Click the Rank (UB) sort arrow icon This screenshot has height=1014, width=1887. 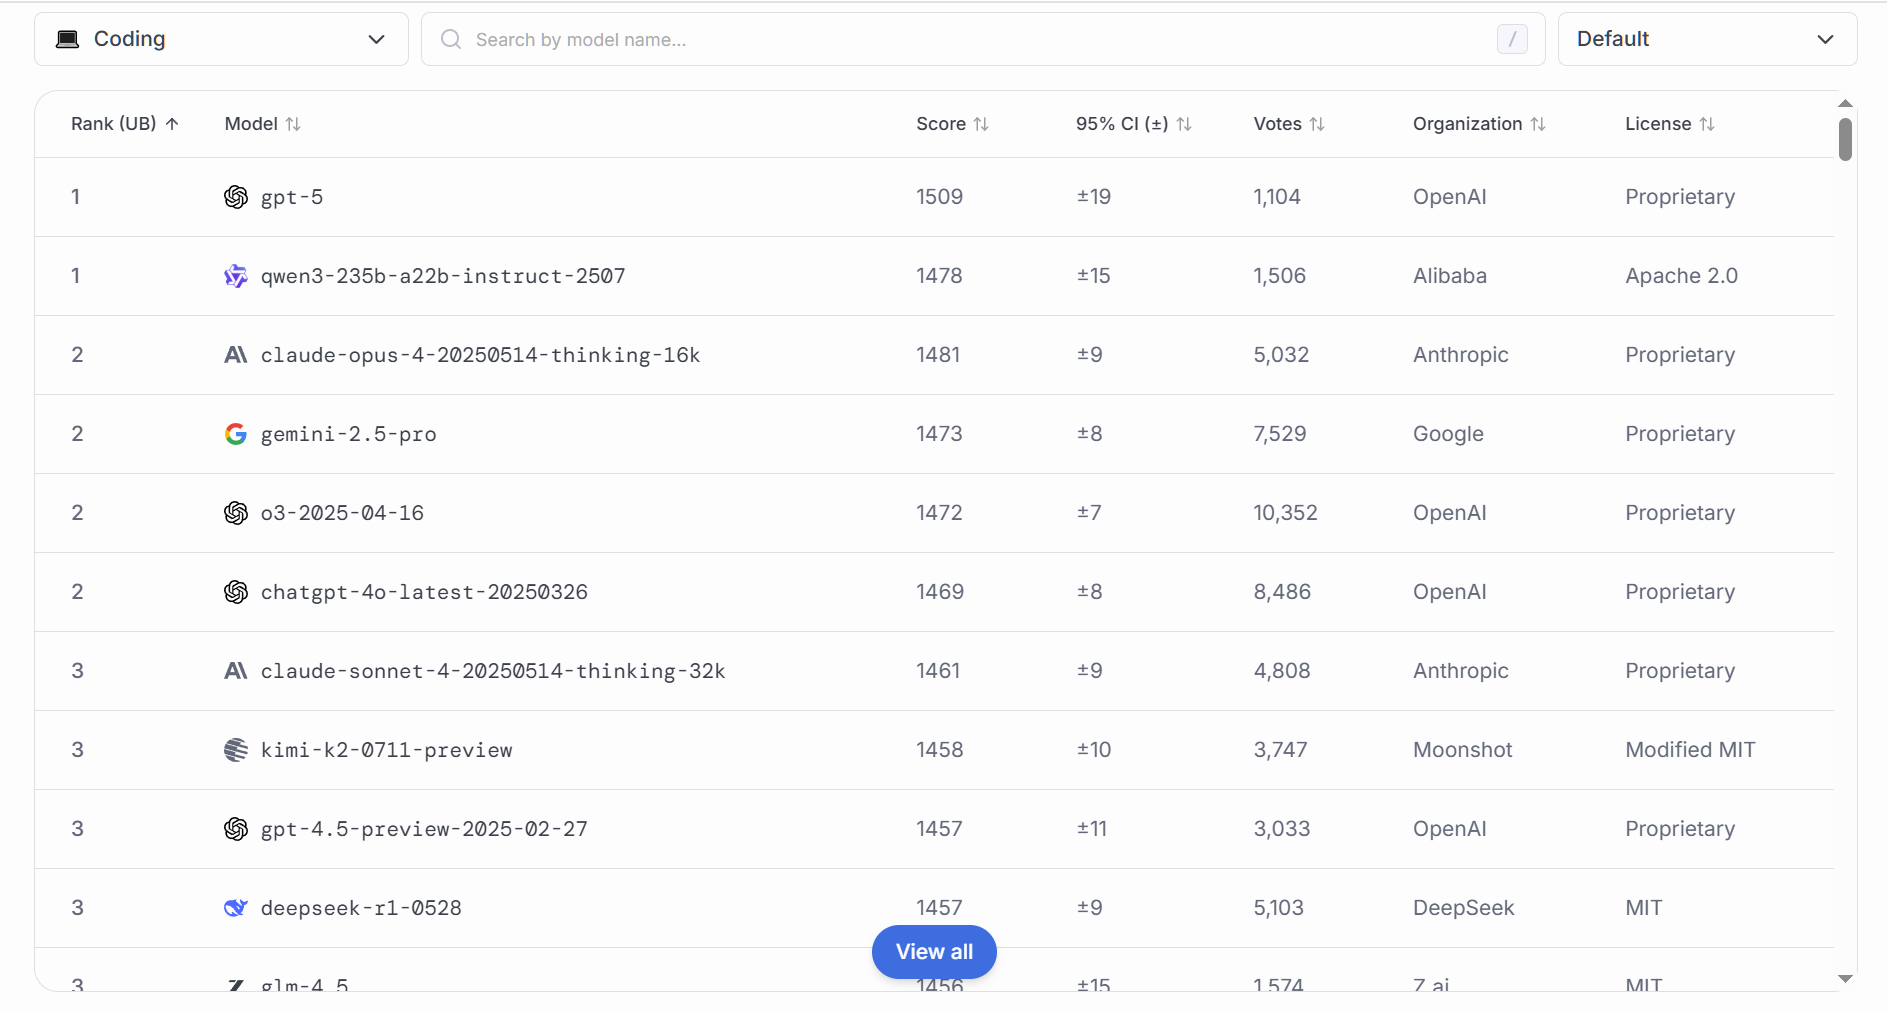point(172,124)
